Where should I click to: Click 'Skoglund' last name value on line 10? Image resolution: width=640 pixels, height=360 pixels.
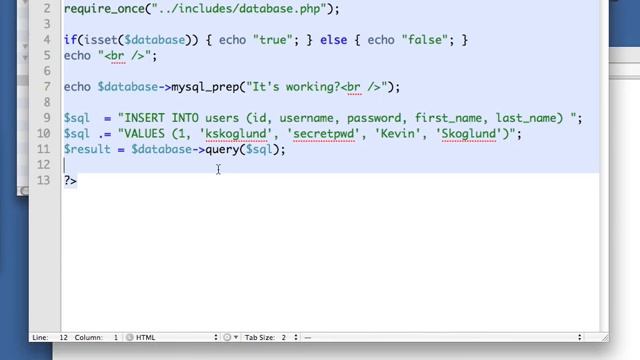[469, 134]
